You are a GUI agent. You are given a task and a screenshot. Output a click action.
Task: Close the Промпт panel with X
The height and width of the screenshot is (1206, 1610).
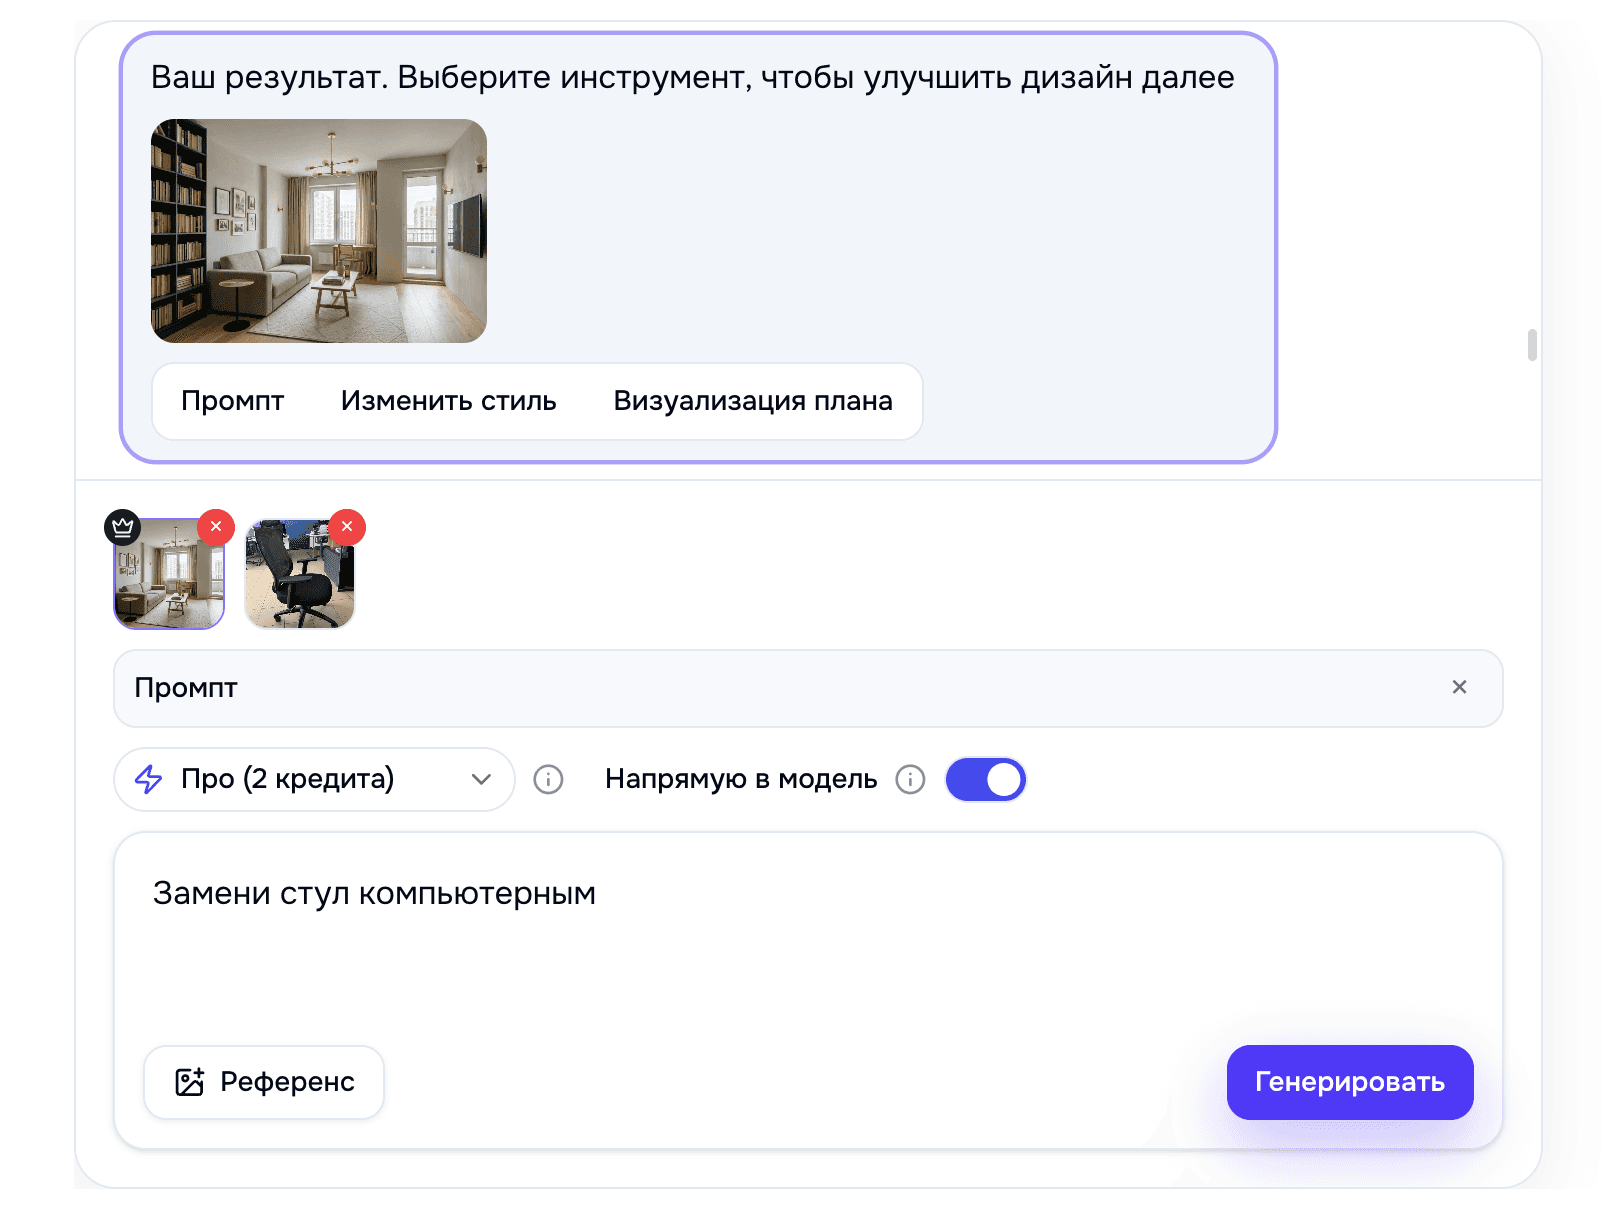(x=1459, y=687)
